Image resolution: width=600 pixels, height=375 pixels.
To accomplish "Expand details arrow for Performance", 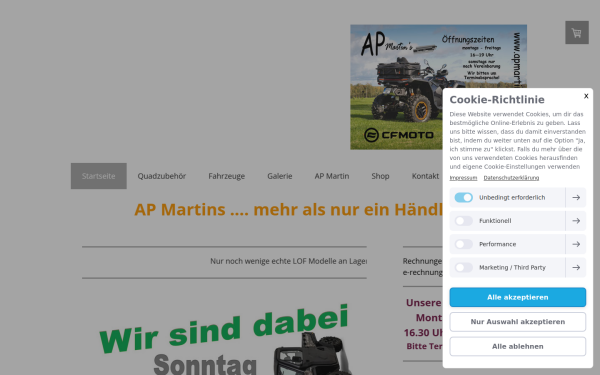I will click(576, 244).
